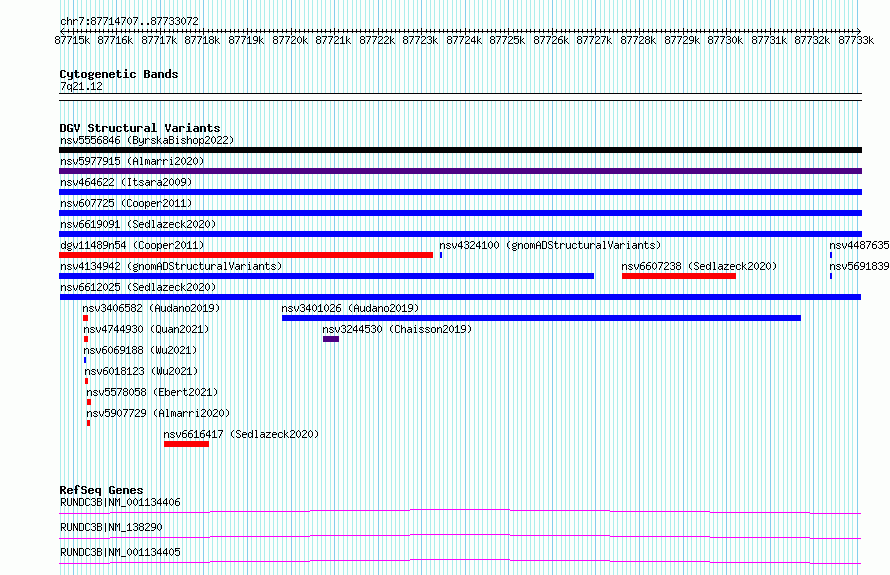This screenshot has width=890, height=575.
Task: Click the small red nsv5578058 marker
Action: click(x=89, y=402)
